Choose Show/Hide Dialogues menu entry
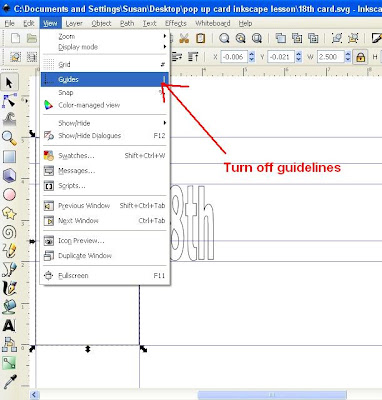This screenshot has width=382, height=400. click(x=105, y=136)
